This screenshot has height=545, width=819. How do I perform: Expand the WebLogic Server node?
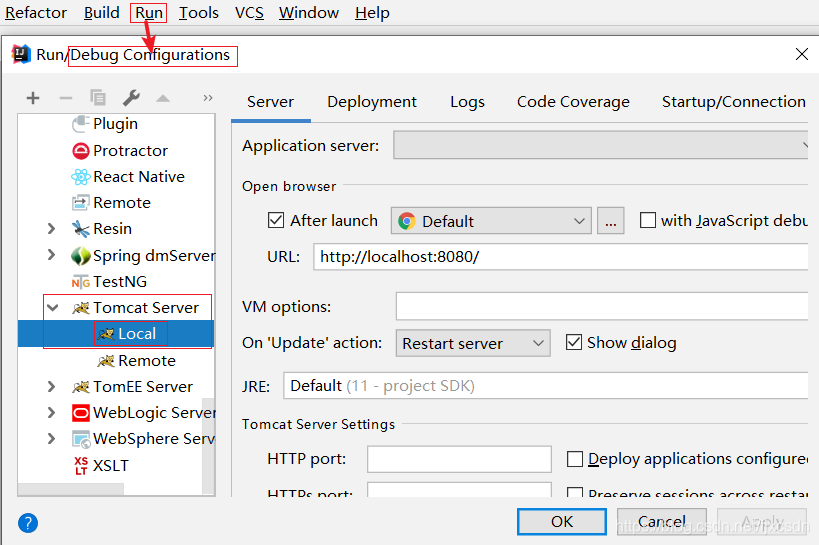[x=51, y=412]
